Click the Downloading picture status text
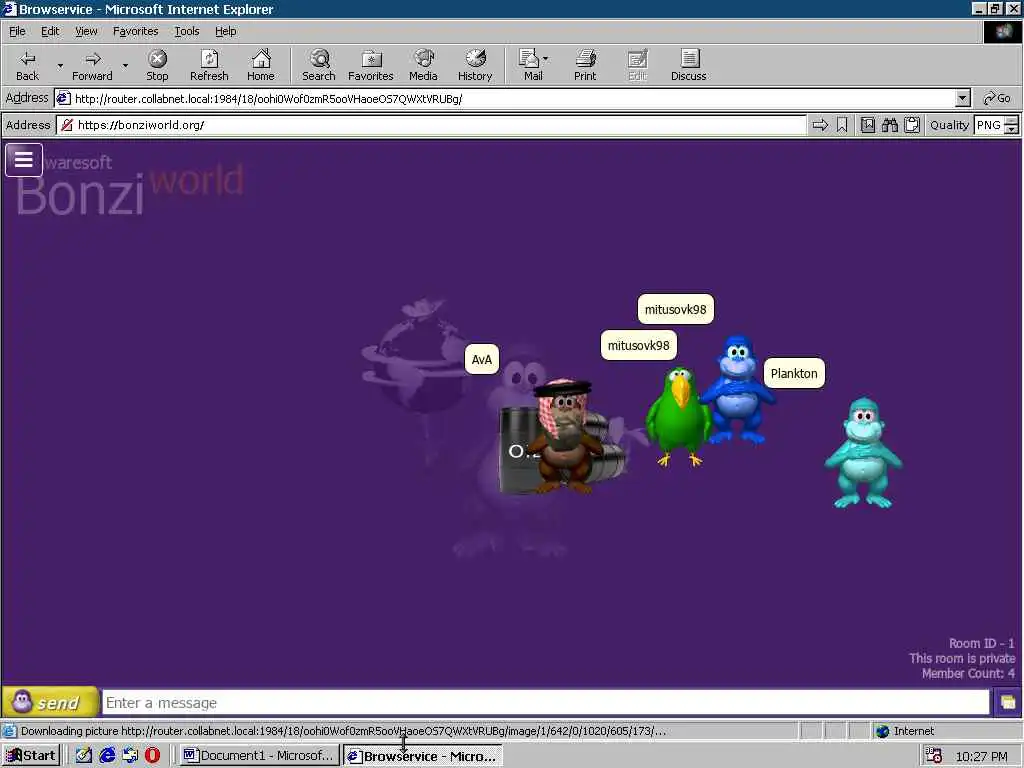Screen dimensions: 1024x768 [x=343, y=731]
